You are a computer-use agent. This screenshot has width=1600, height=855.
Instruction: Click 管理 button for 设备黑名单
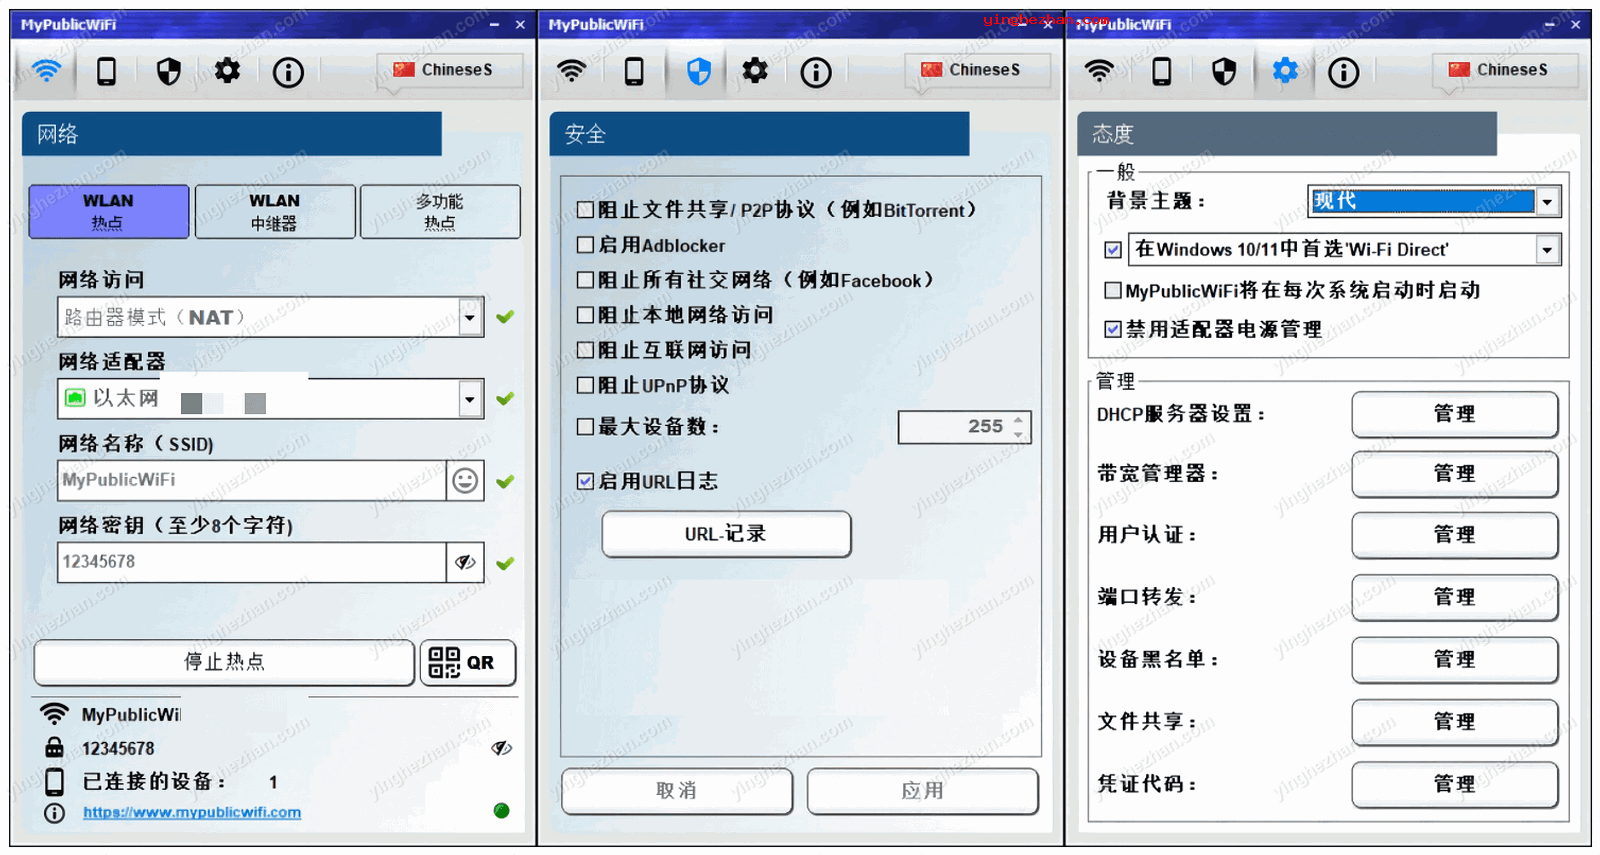coord(1455,660)
